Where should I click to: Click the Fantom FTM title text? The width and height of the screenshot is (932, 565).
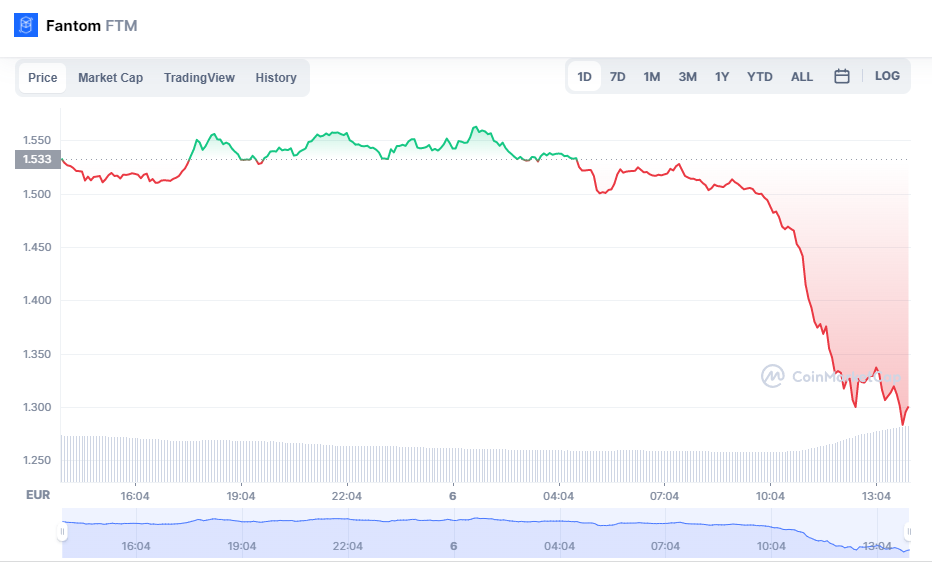click(x=92, y=26)
